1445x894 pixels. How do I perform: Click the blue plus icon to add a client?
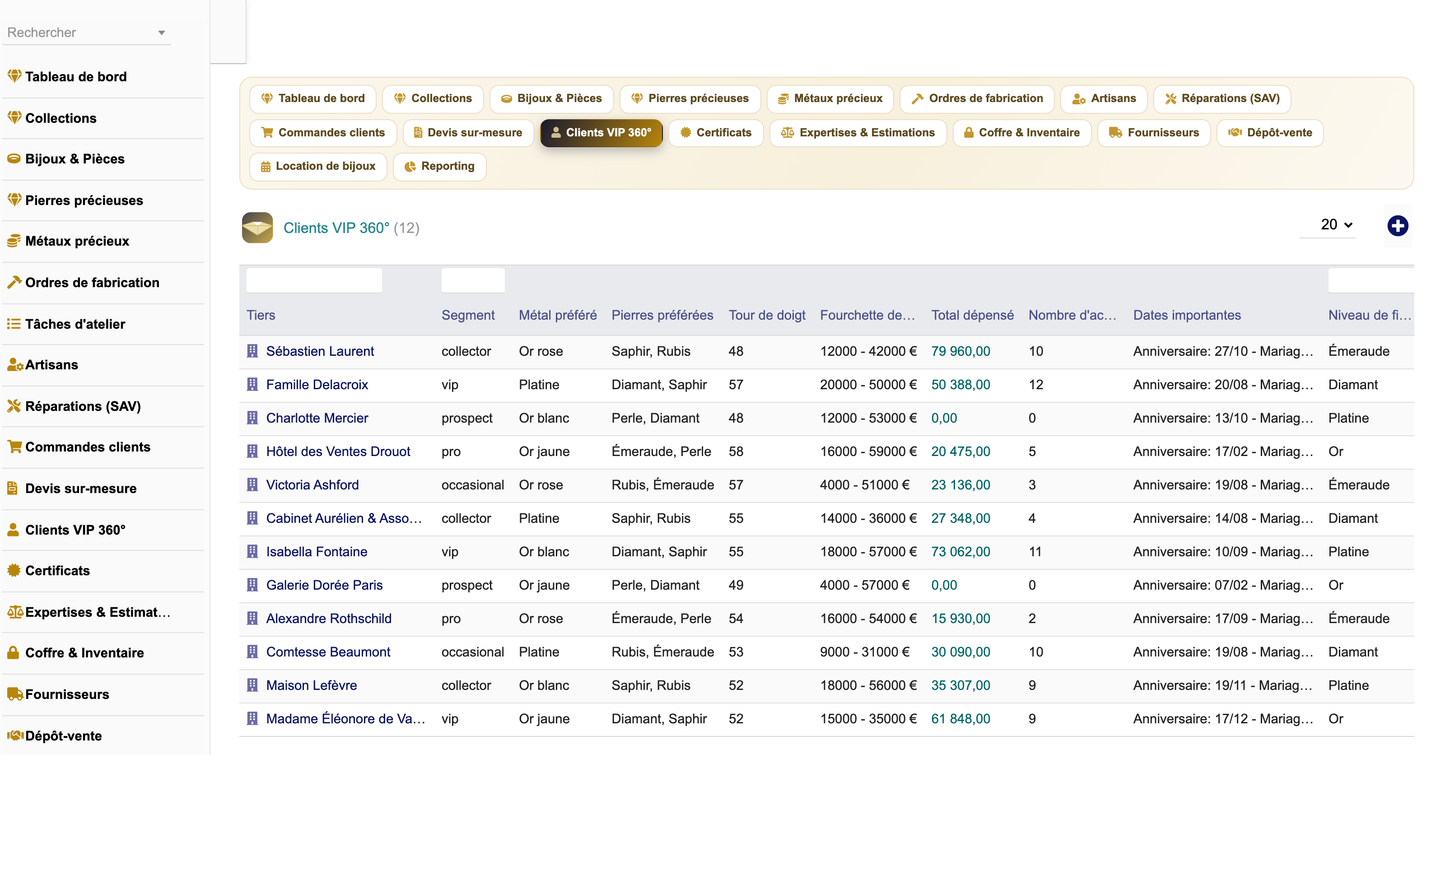point(1398,226)
